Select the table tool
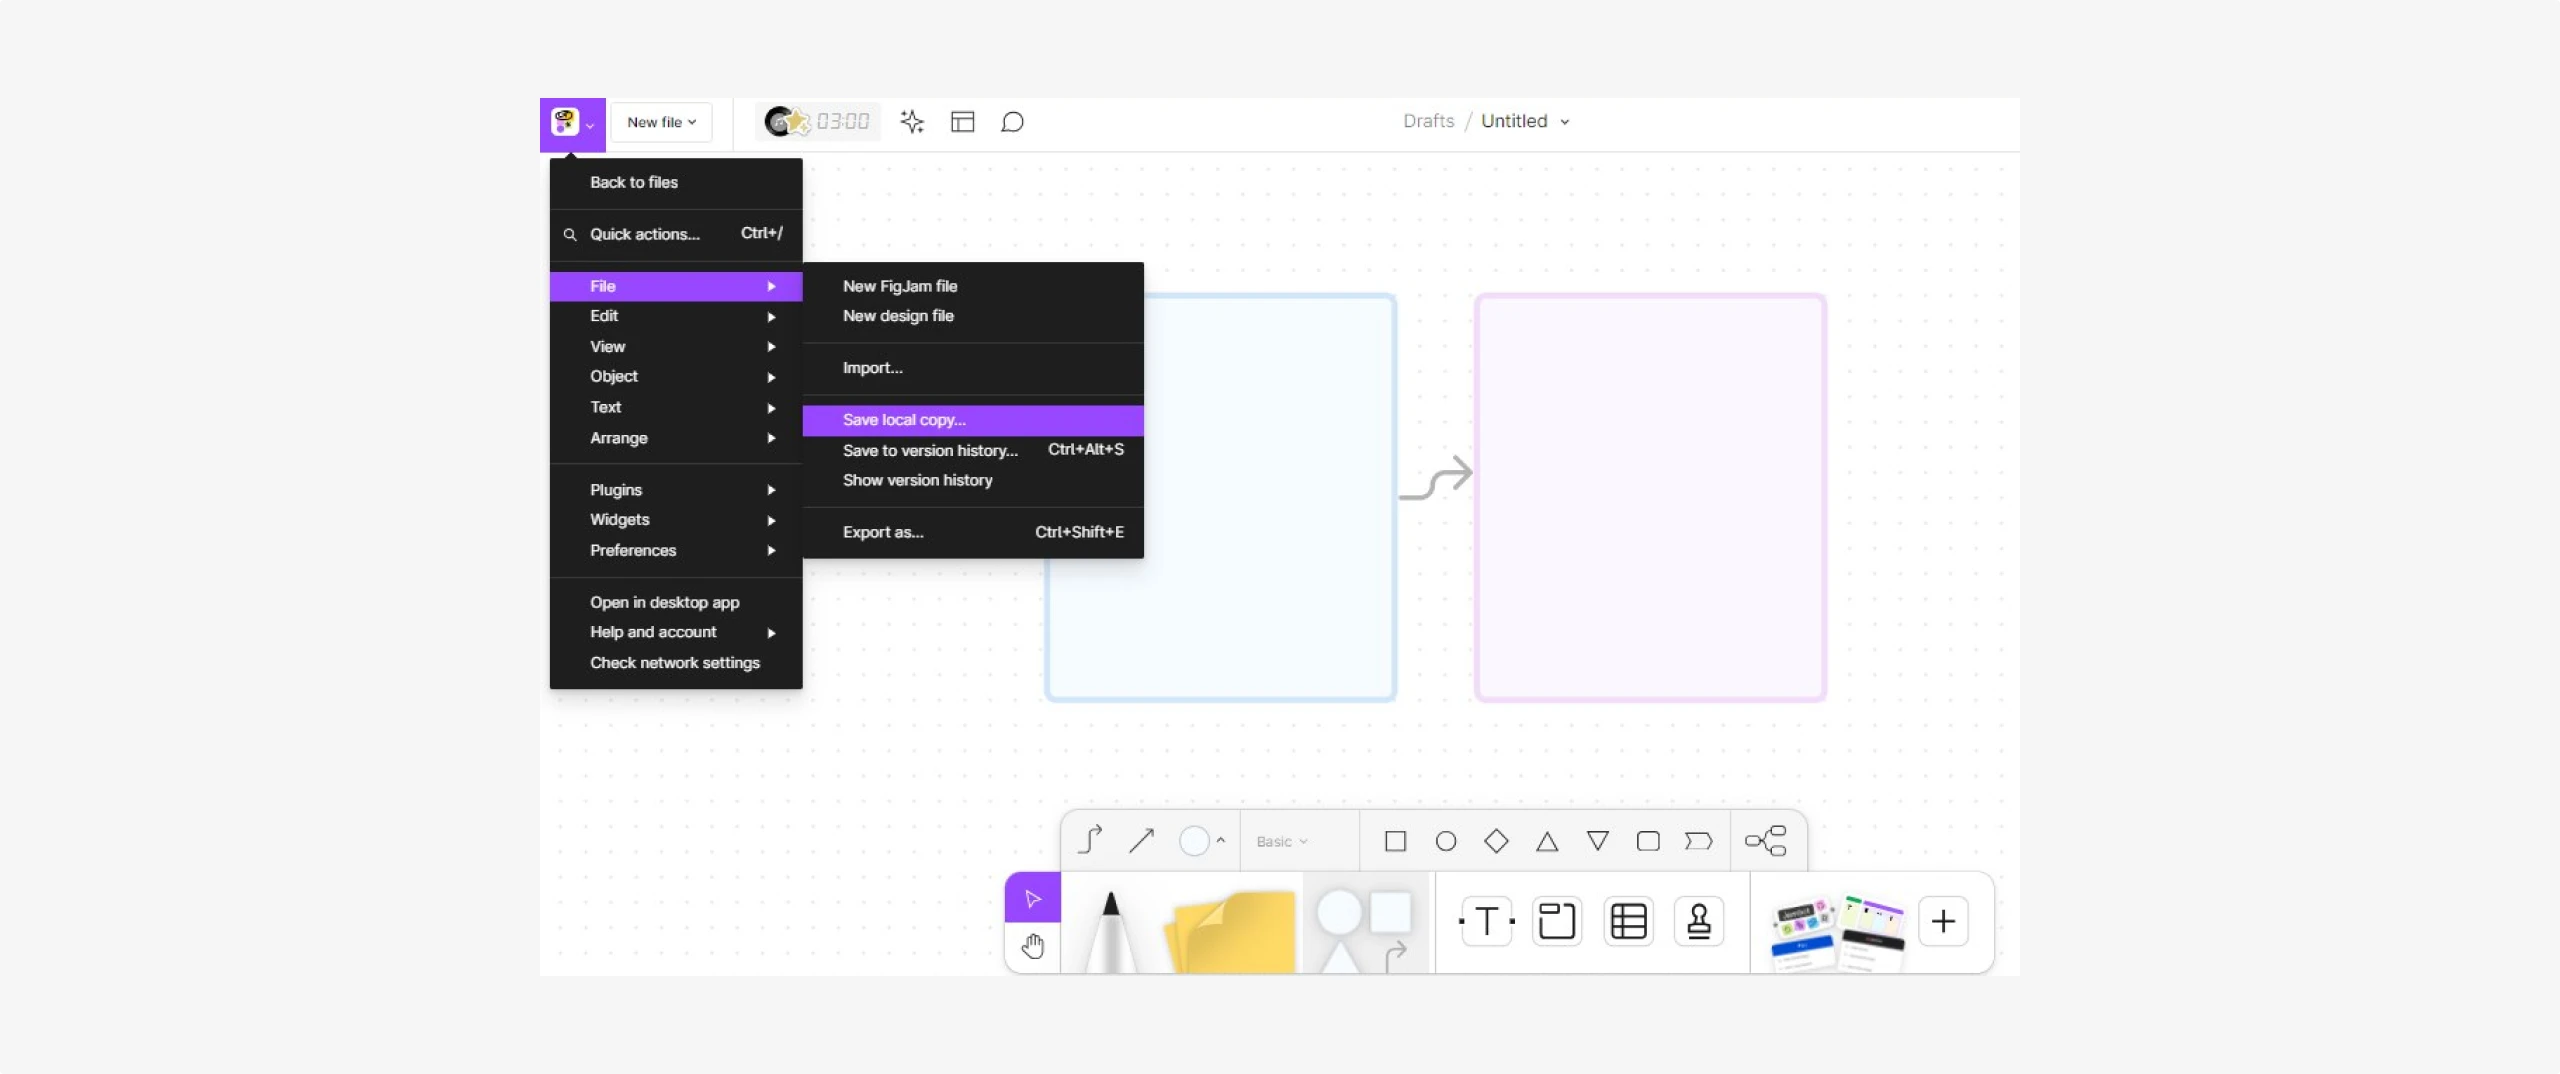The width and height of the screenshot is (2560, 1074). (1629, 921)
